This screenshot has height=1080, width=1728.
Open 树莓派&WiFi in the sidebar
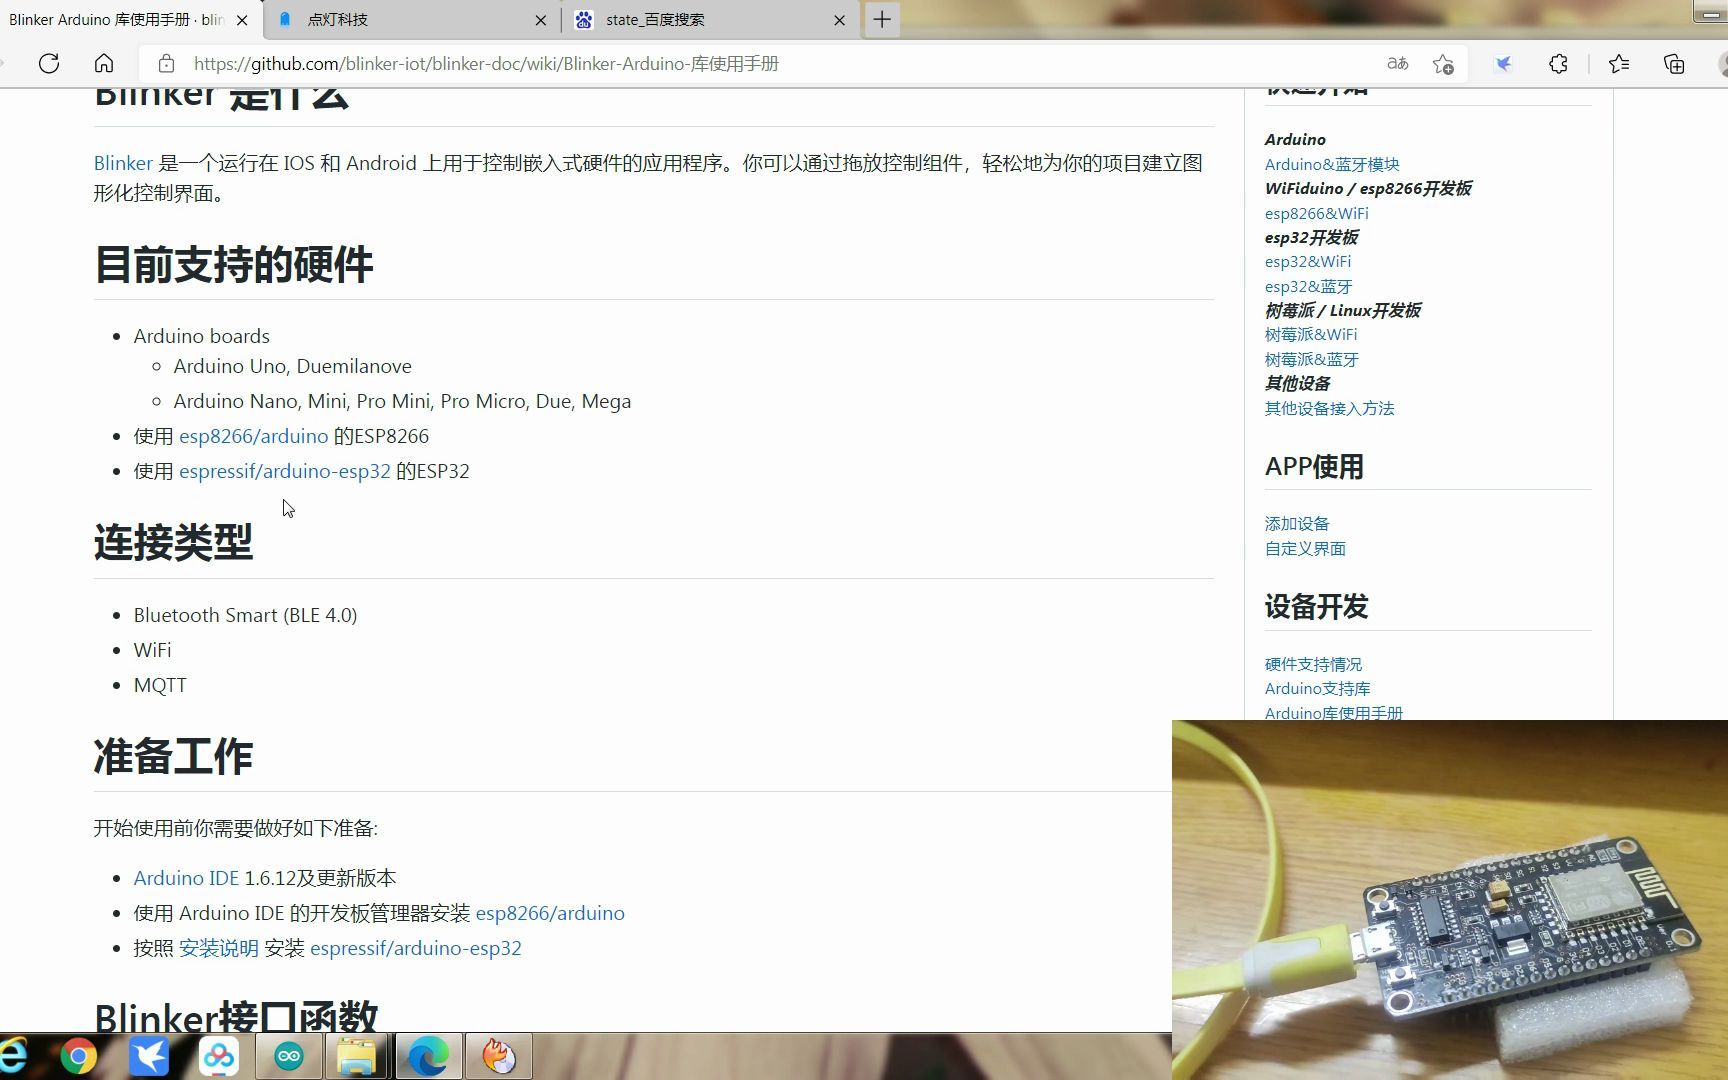(x=1311, y=334)
